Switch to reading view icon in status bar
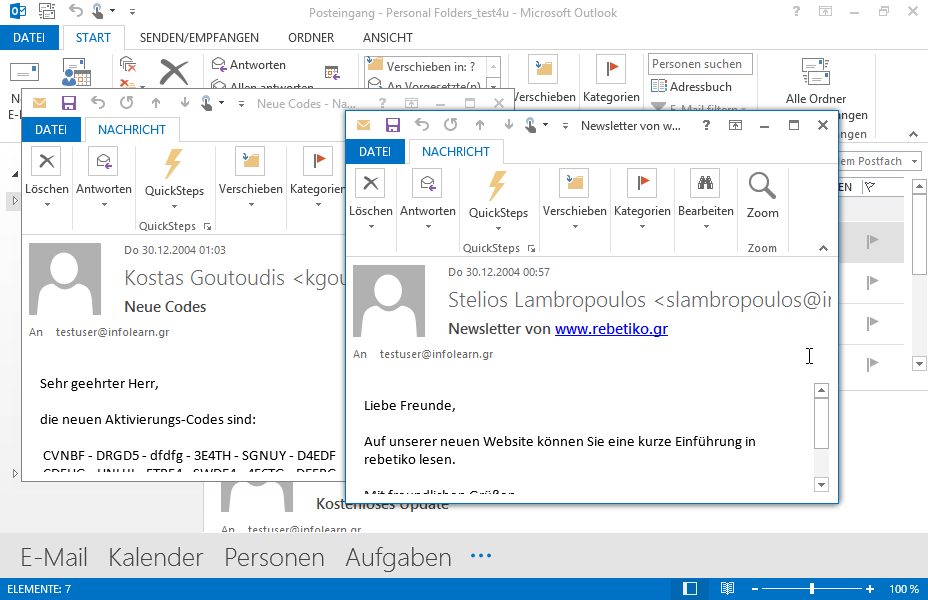Image resolution: width=928 pixels, height=600 pixels. pyautogui.click(x=727, y=589)
